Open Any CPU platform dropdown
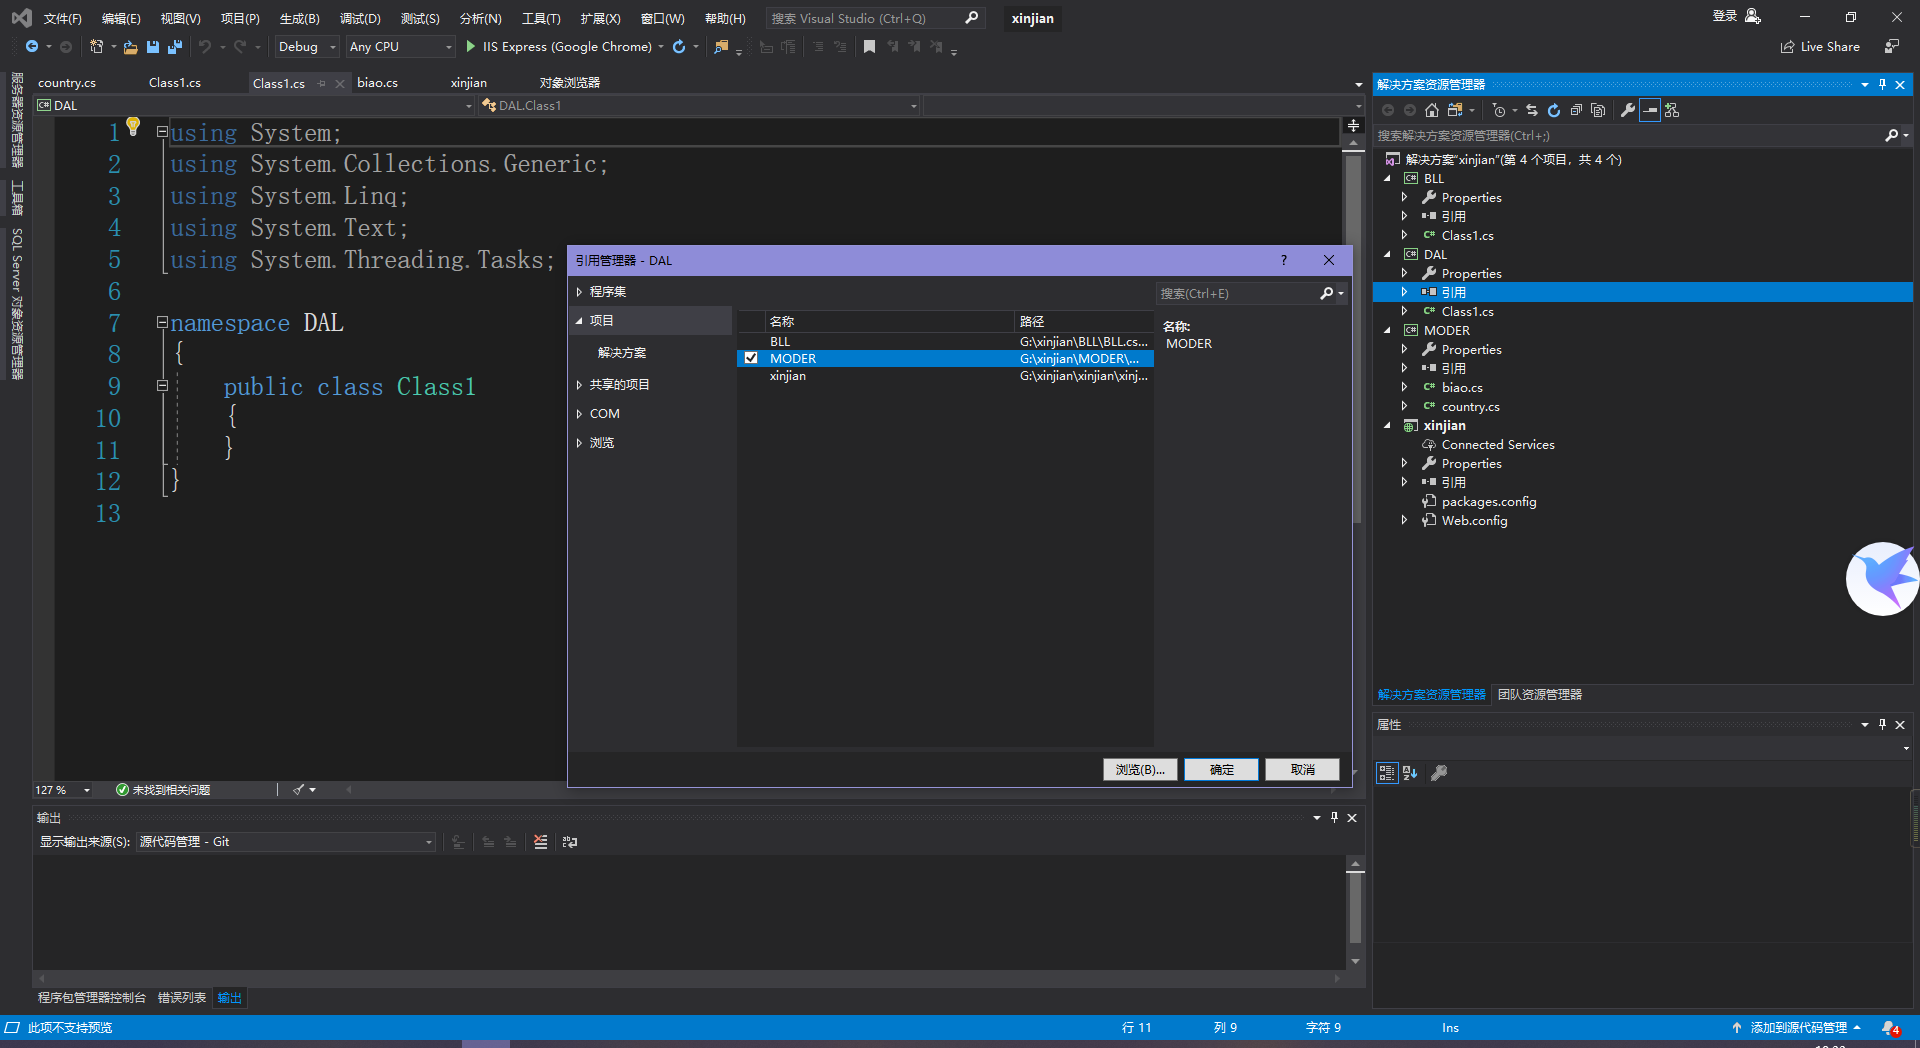 (x=400, y=47)
